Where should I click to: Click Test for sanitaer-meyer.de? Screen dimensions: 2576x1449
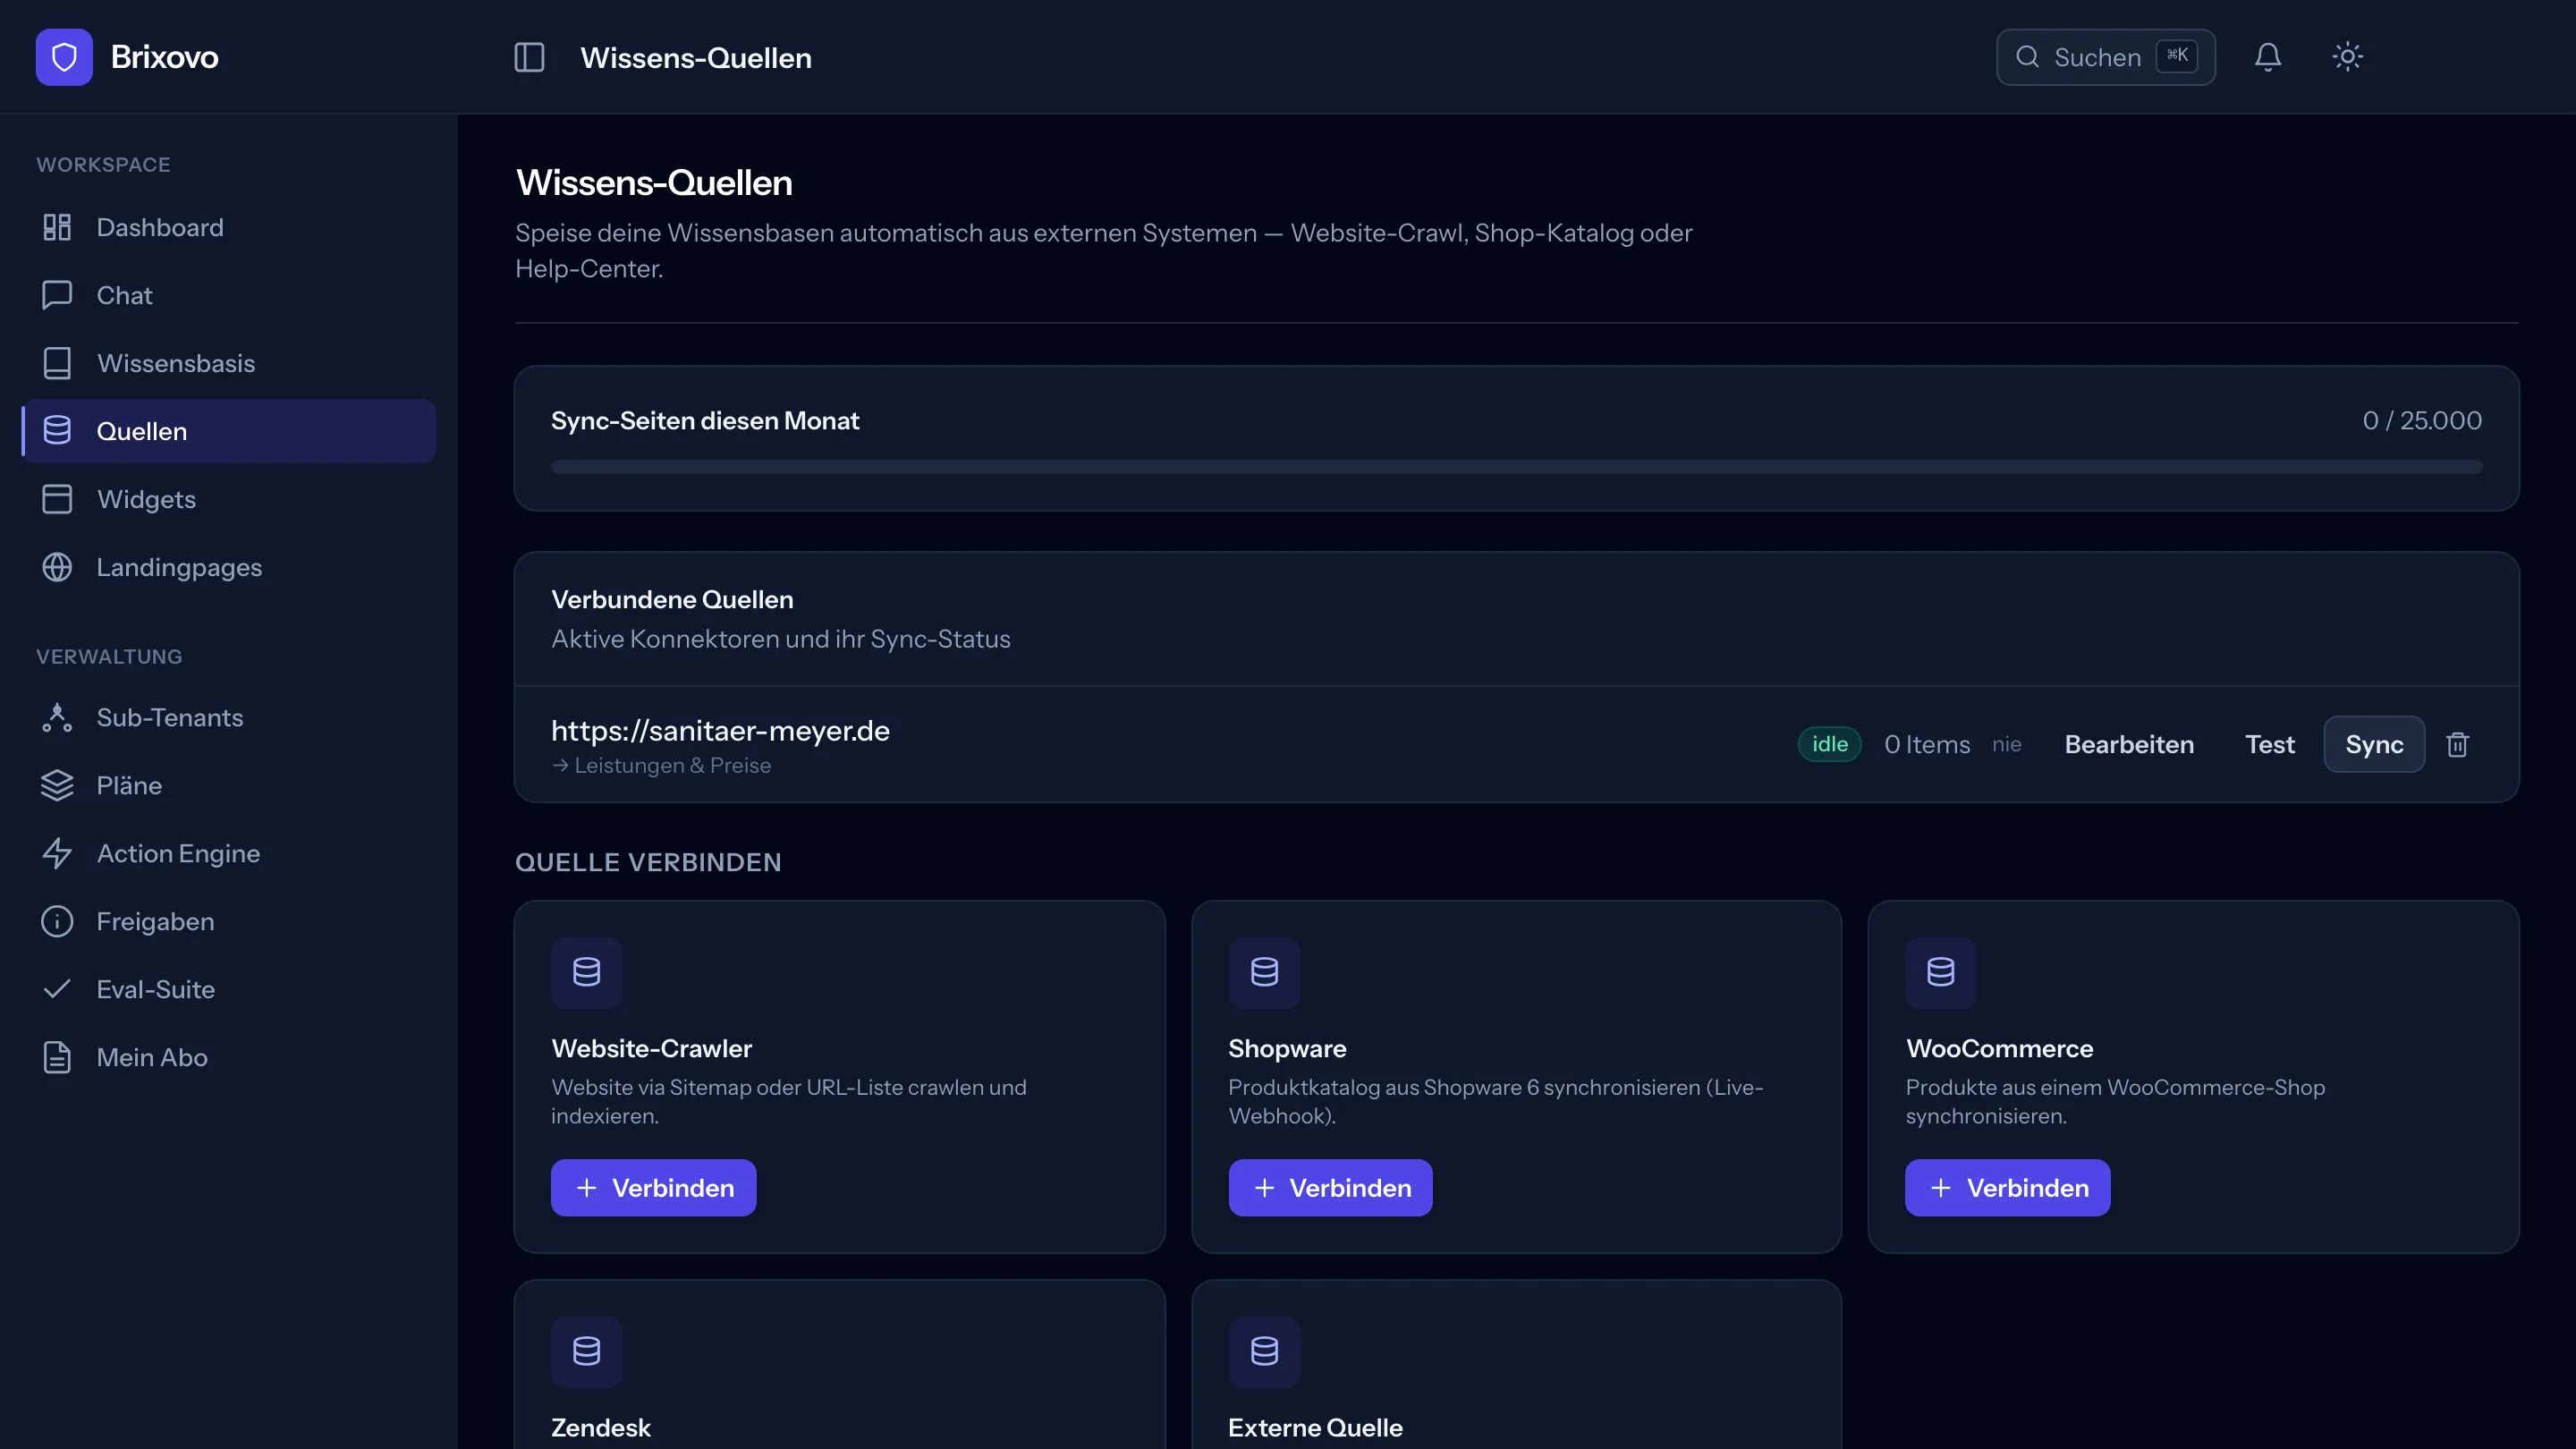click(2269, 745)
